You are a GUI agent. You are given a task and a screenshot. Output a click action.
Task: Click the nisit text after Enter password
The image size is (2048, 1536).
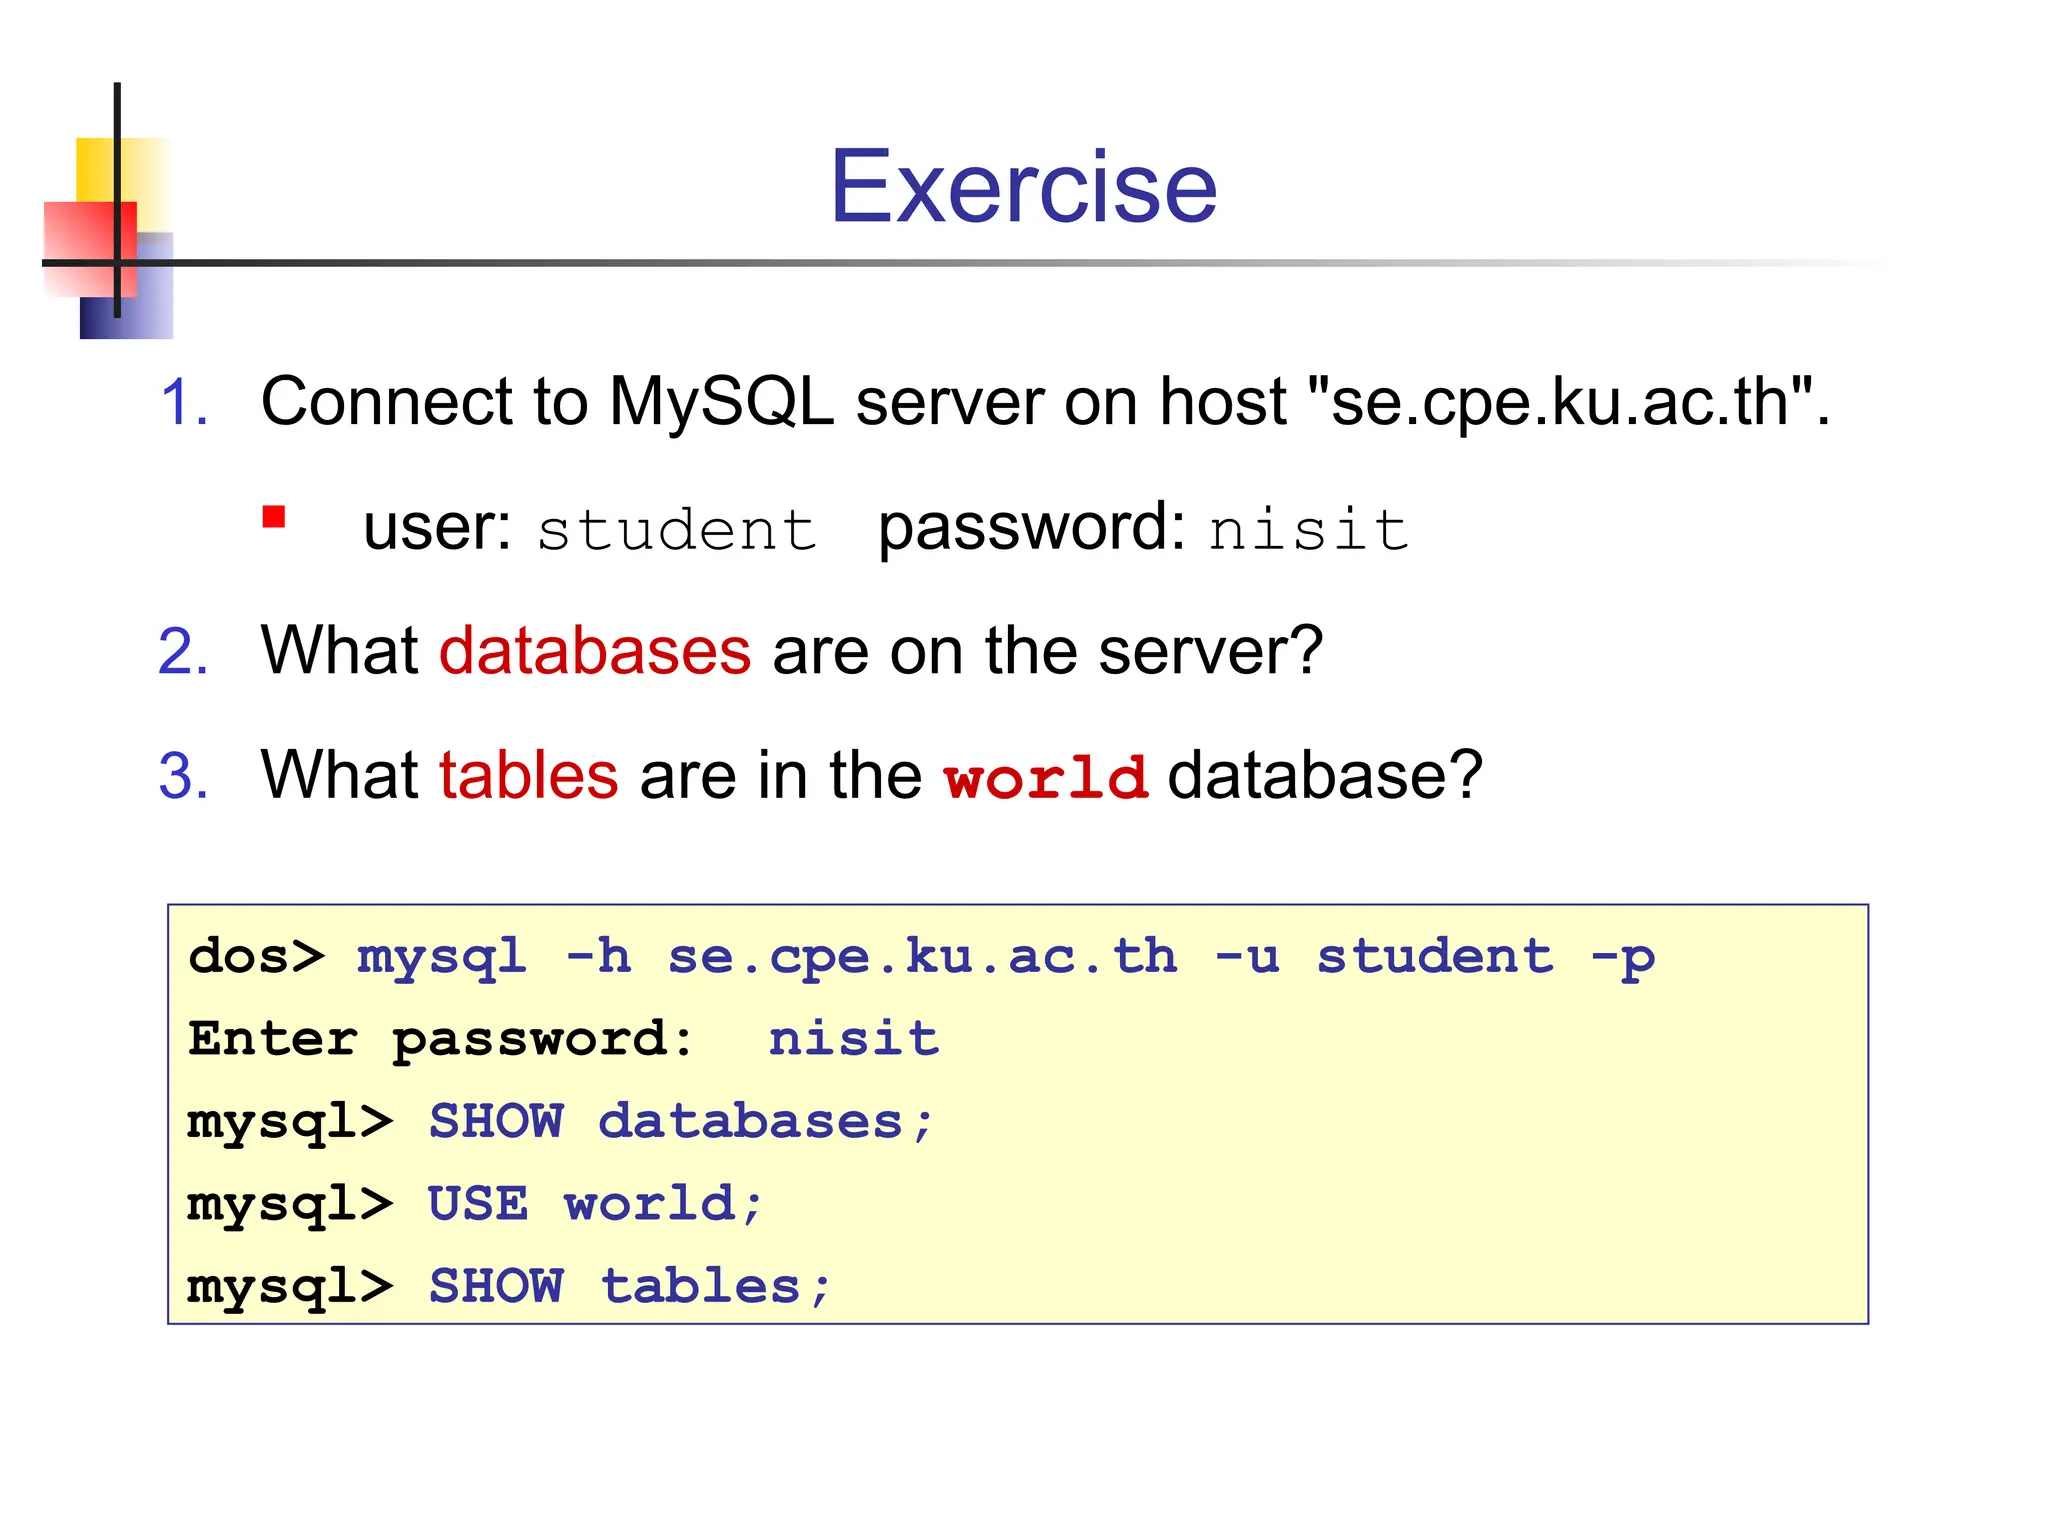pos(854,1038)
